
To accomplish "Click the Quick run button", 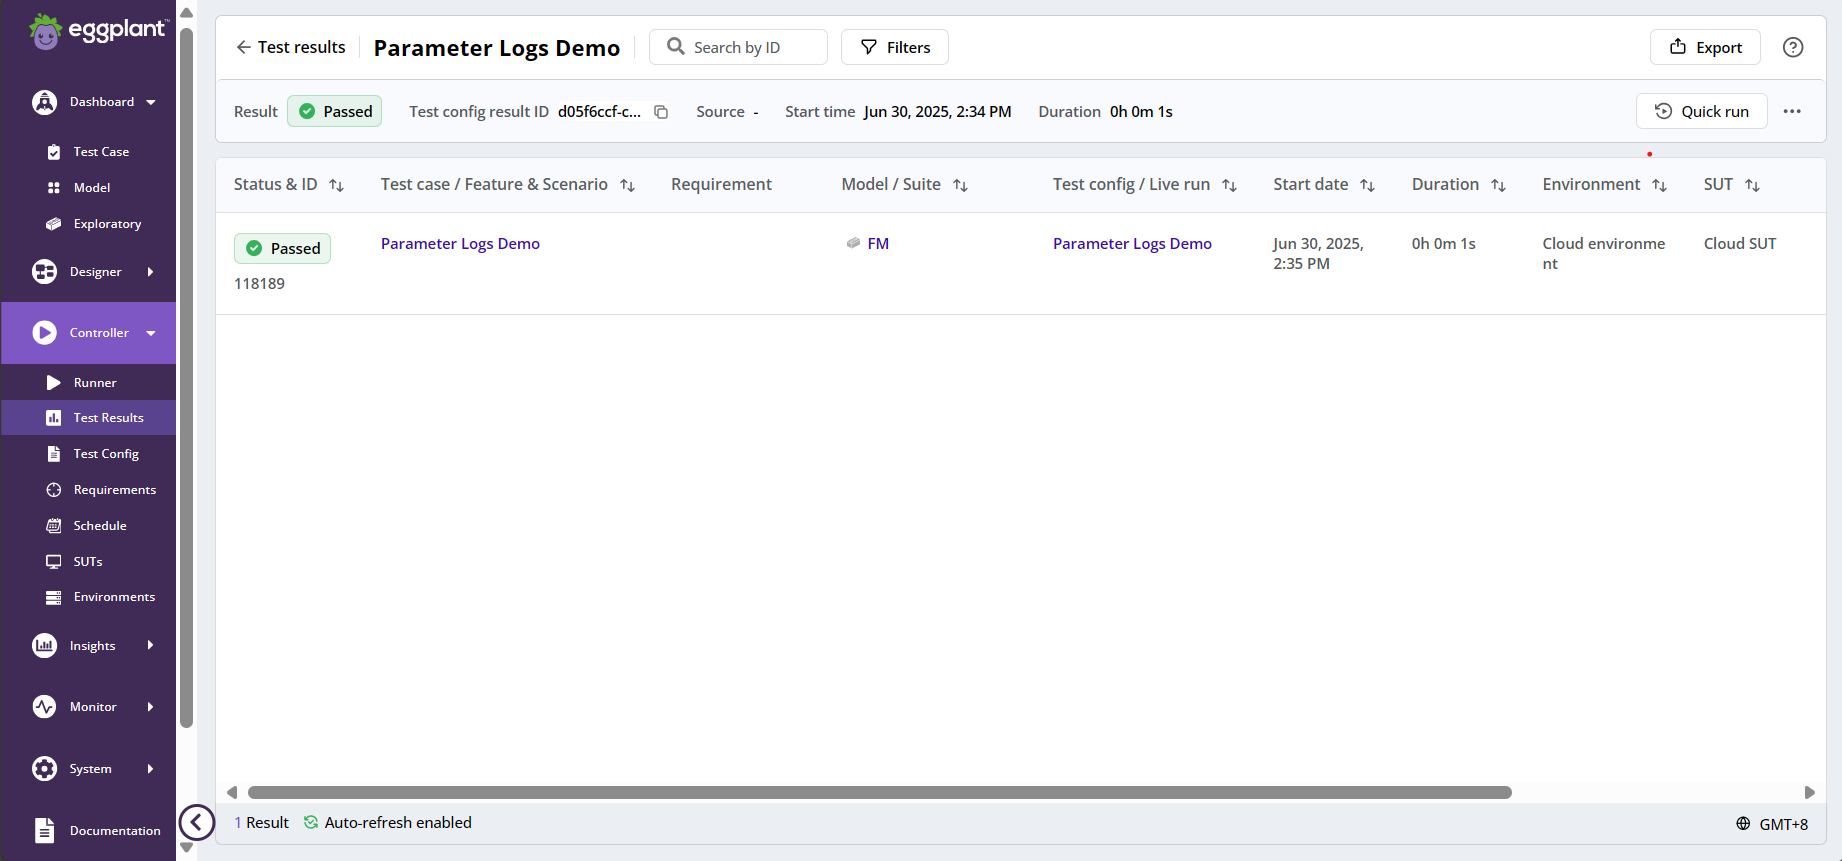I will tap(1702, 111).
